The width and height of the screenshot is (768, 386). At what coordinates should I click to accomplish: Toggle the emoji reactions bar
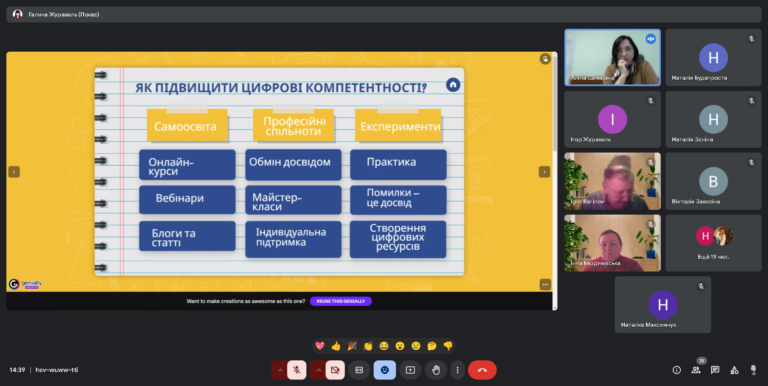384,370
